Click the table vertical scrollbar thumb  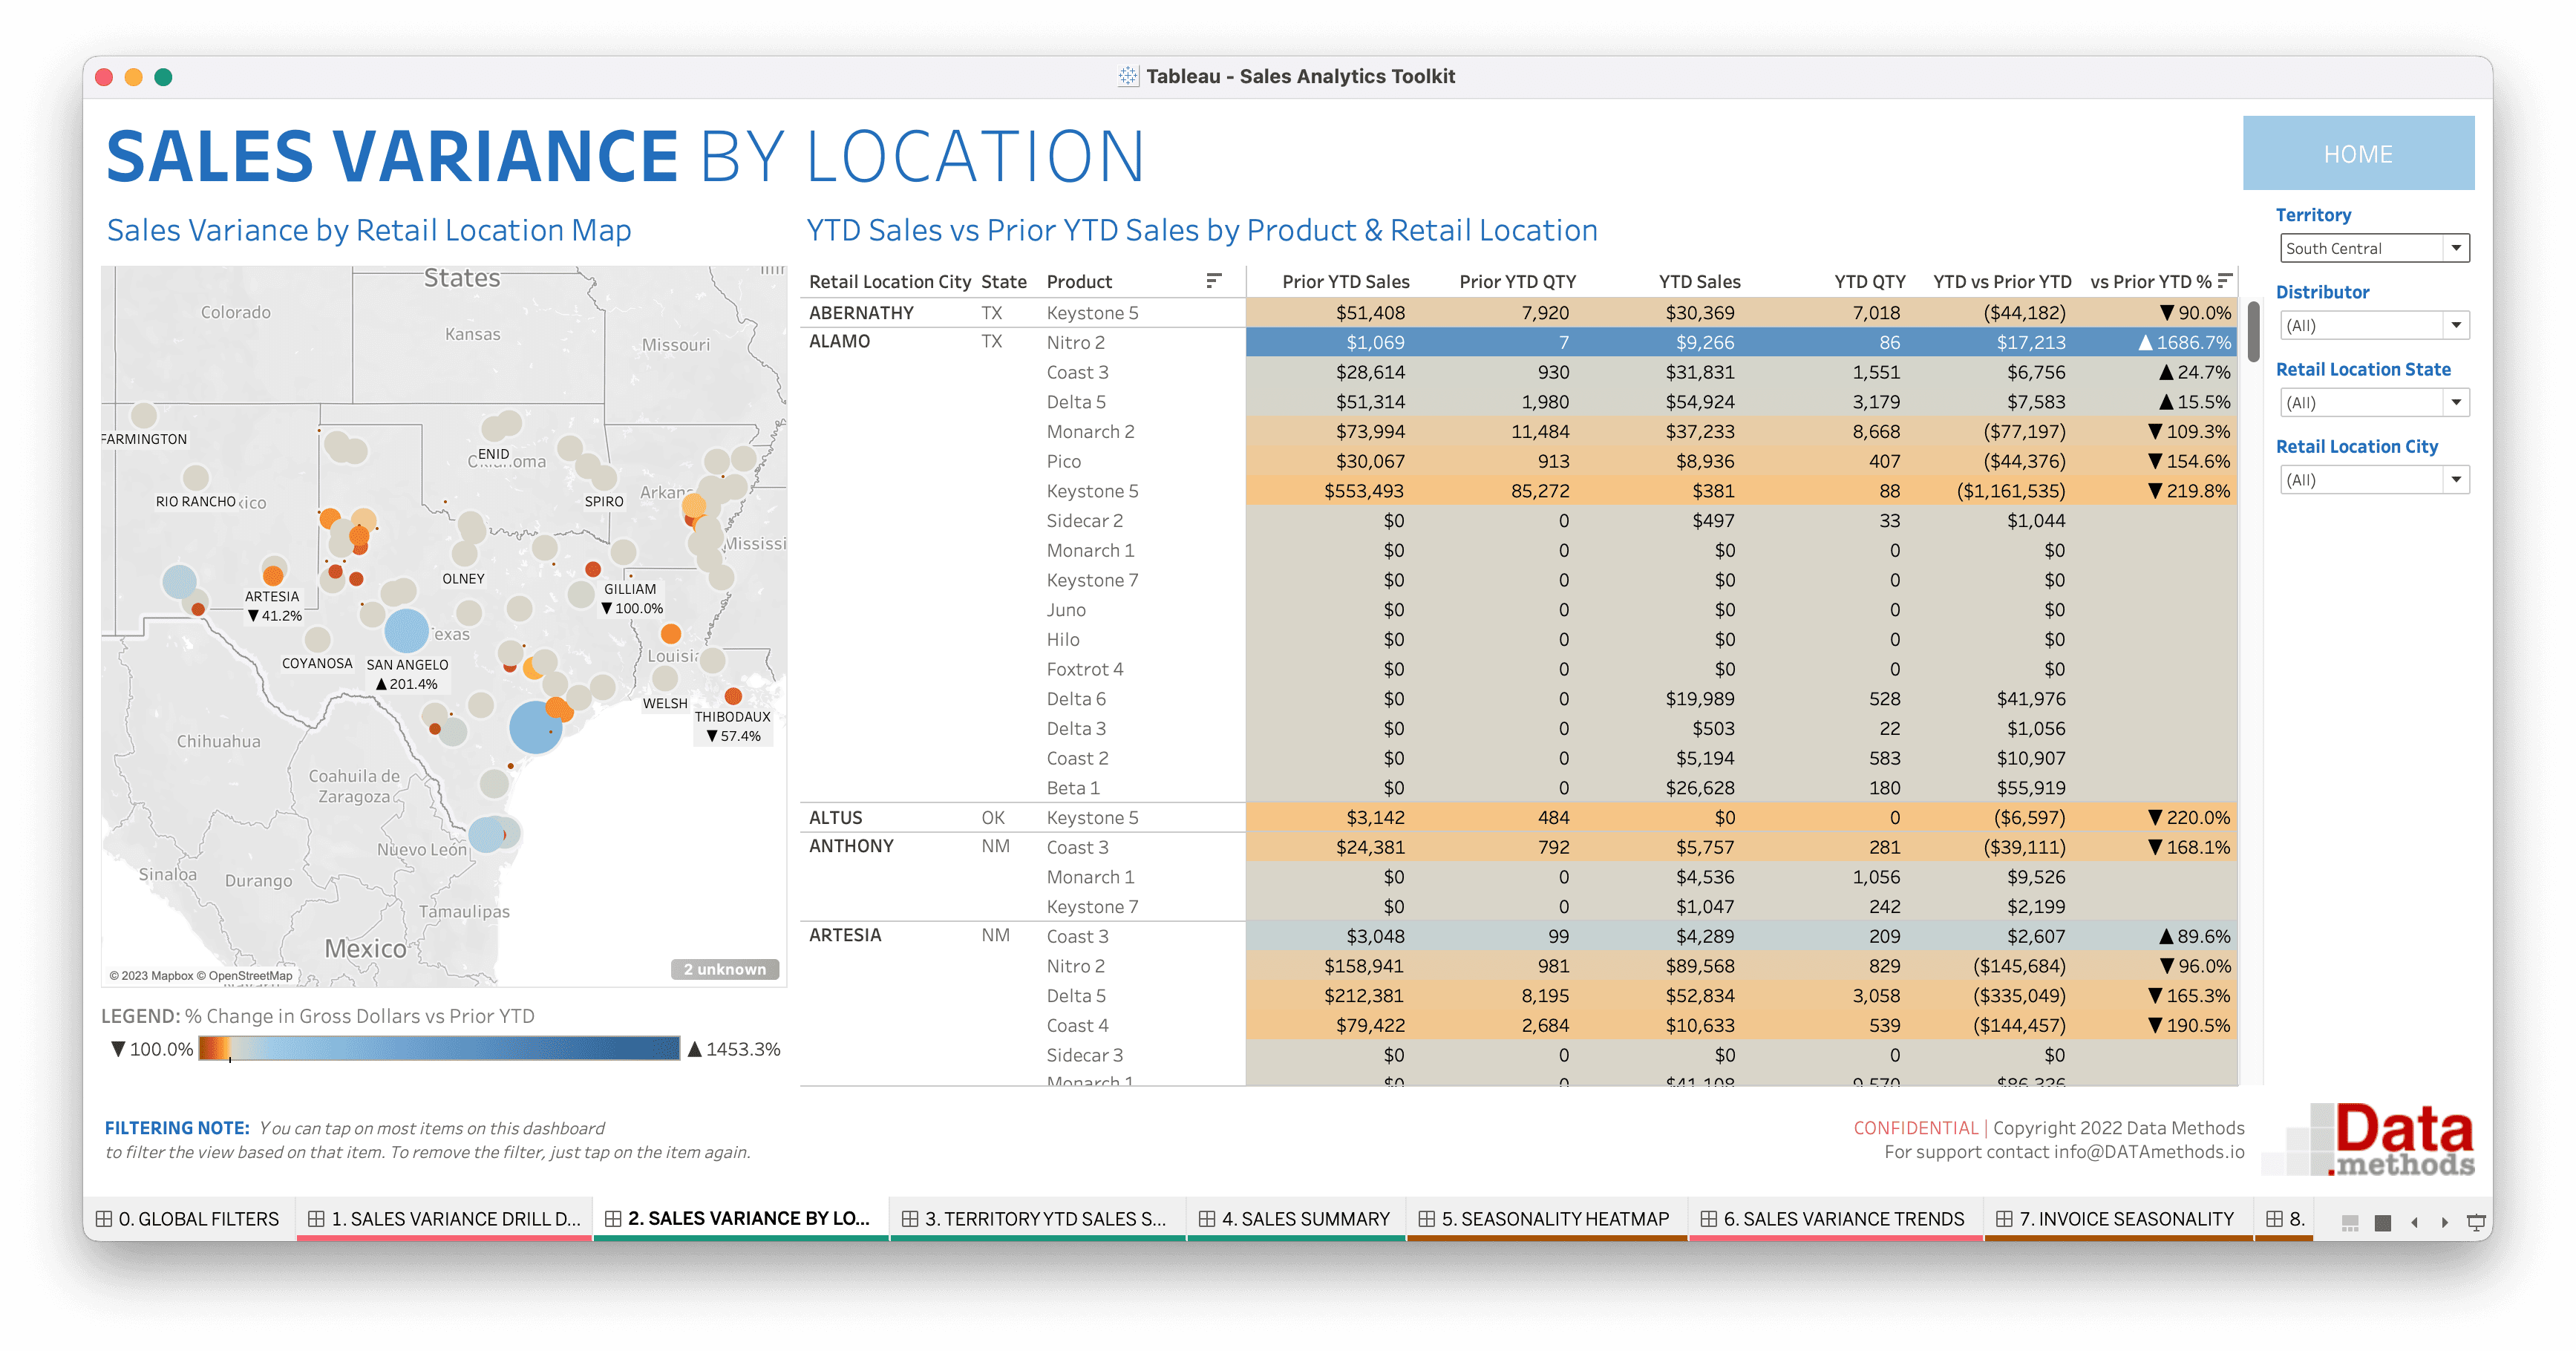click(2253, 330)
